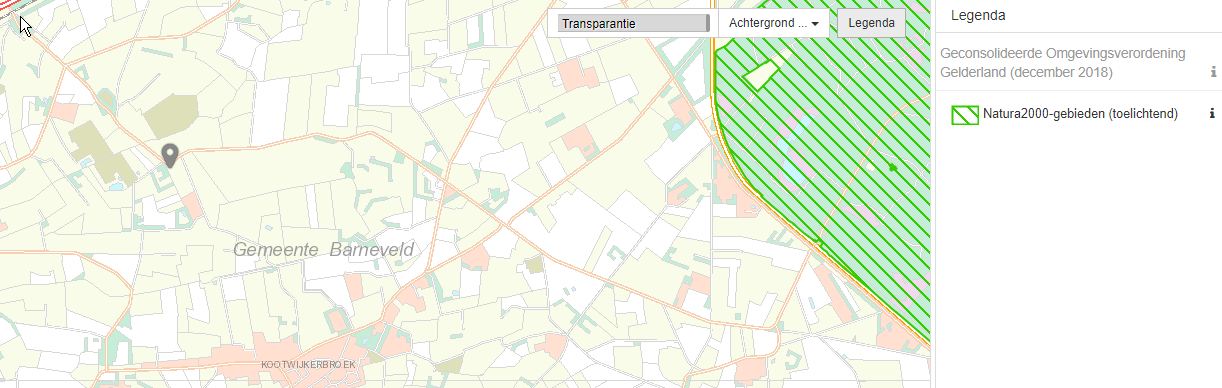Open info for Geconsolideerde Omgevingsverordening Gelderland
Screen dimensions: 1222x388
[1213, 72]
